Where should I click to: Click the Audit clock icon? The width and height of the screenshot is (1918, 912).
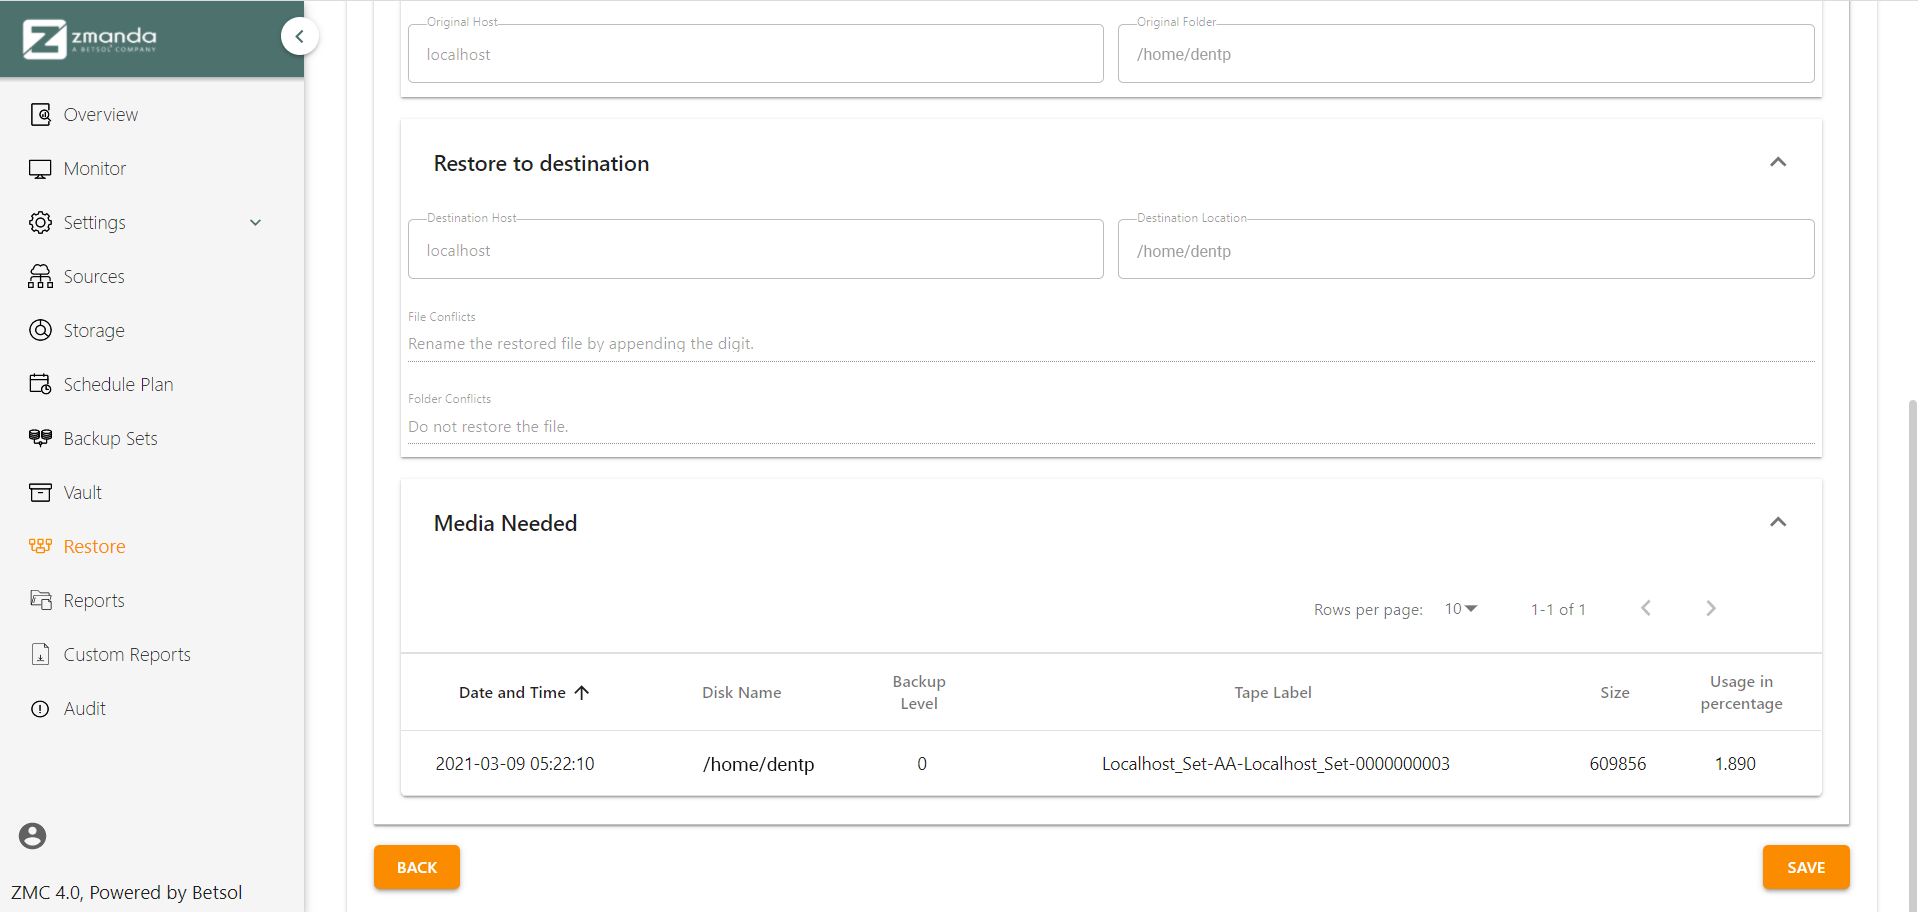click(40, 708)
